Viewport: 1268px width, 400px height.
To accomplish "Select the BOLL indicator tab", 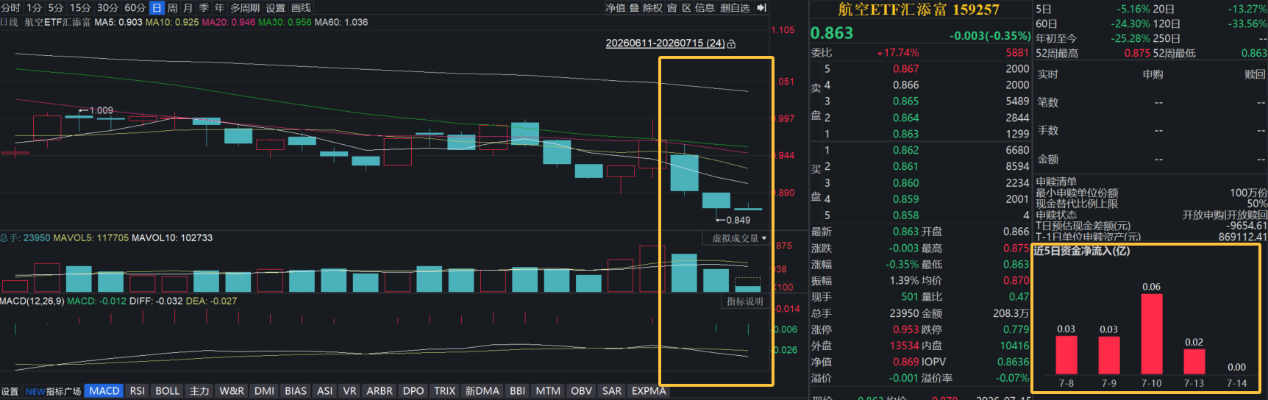I will (x=169, y=391).
